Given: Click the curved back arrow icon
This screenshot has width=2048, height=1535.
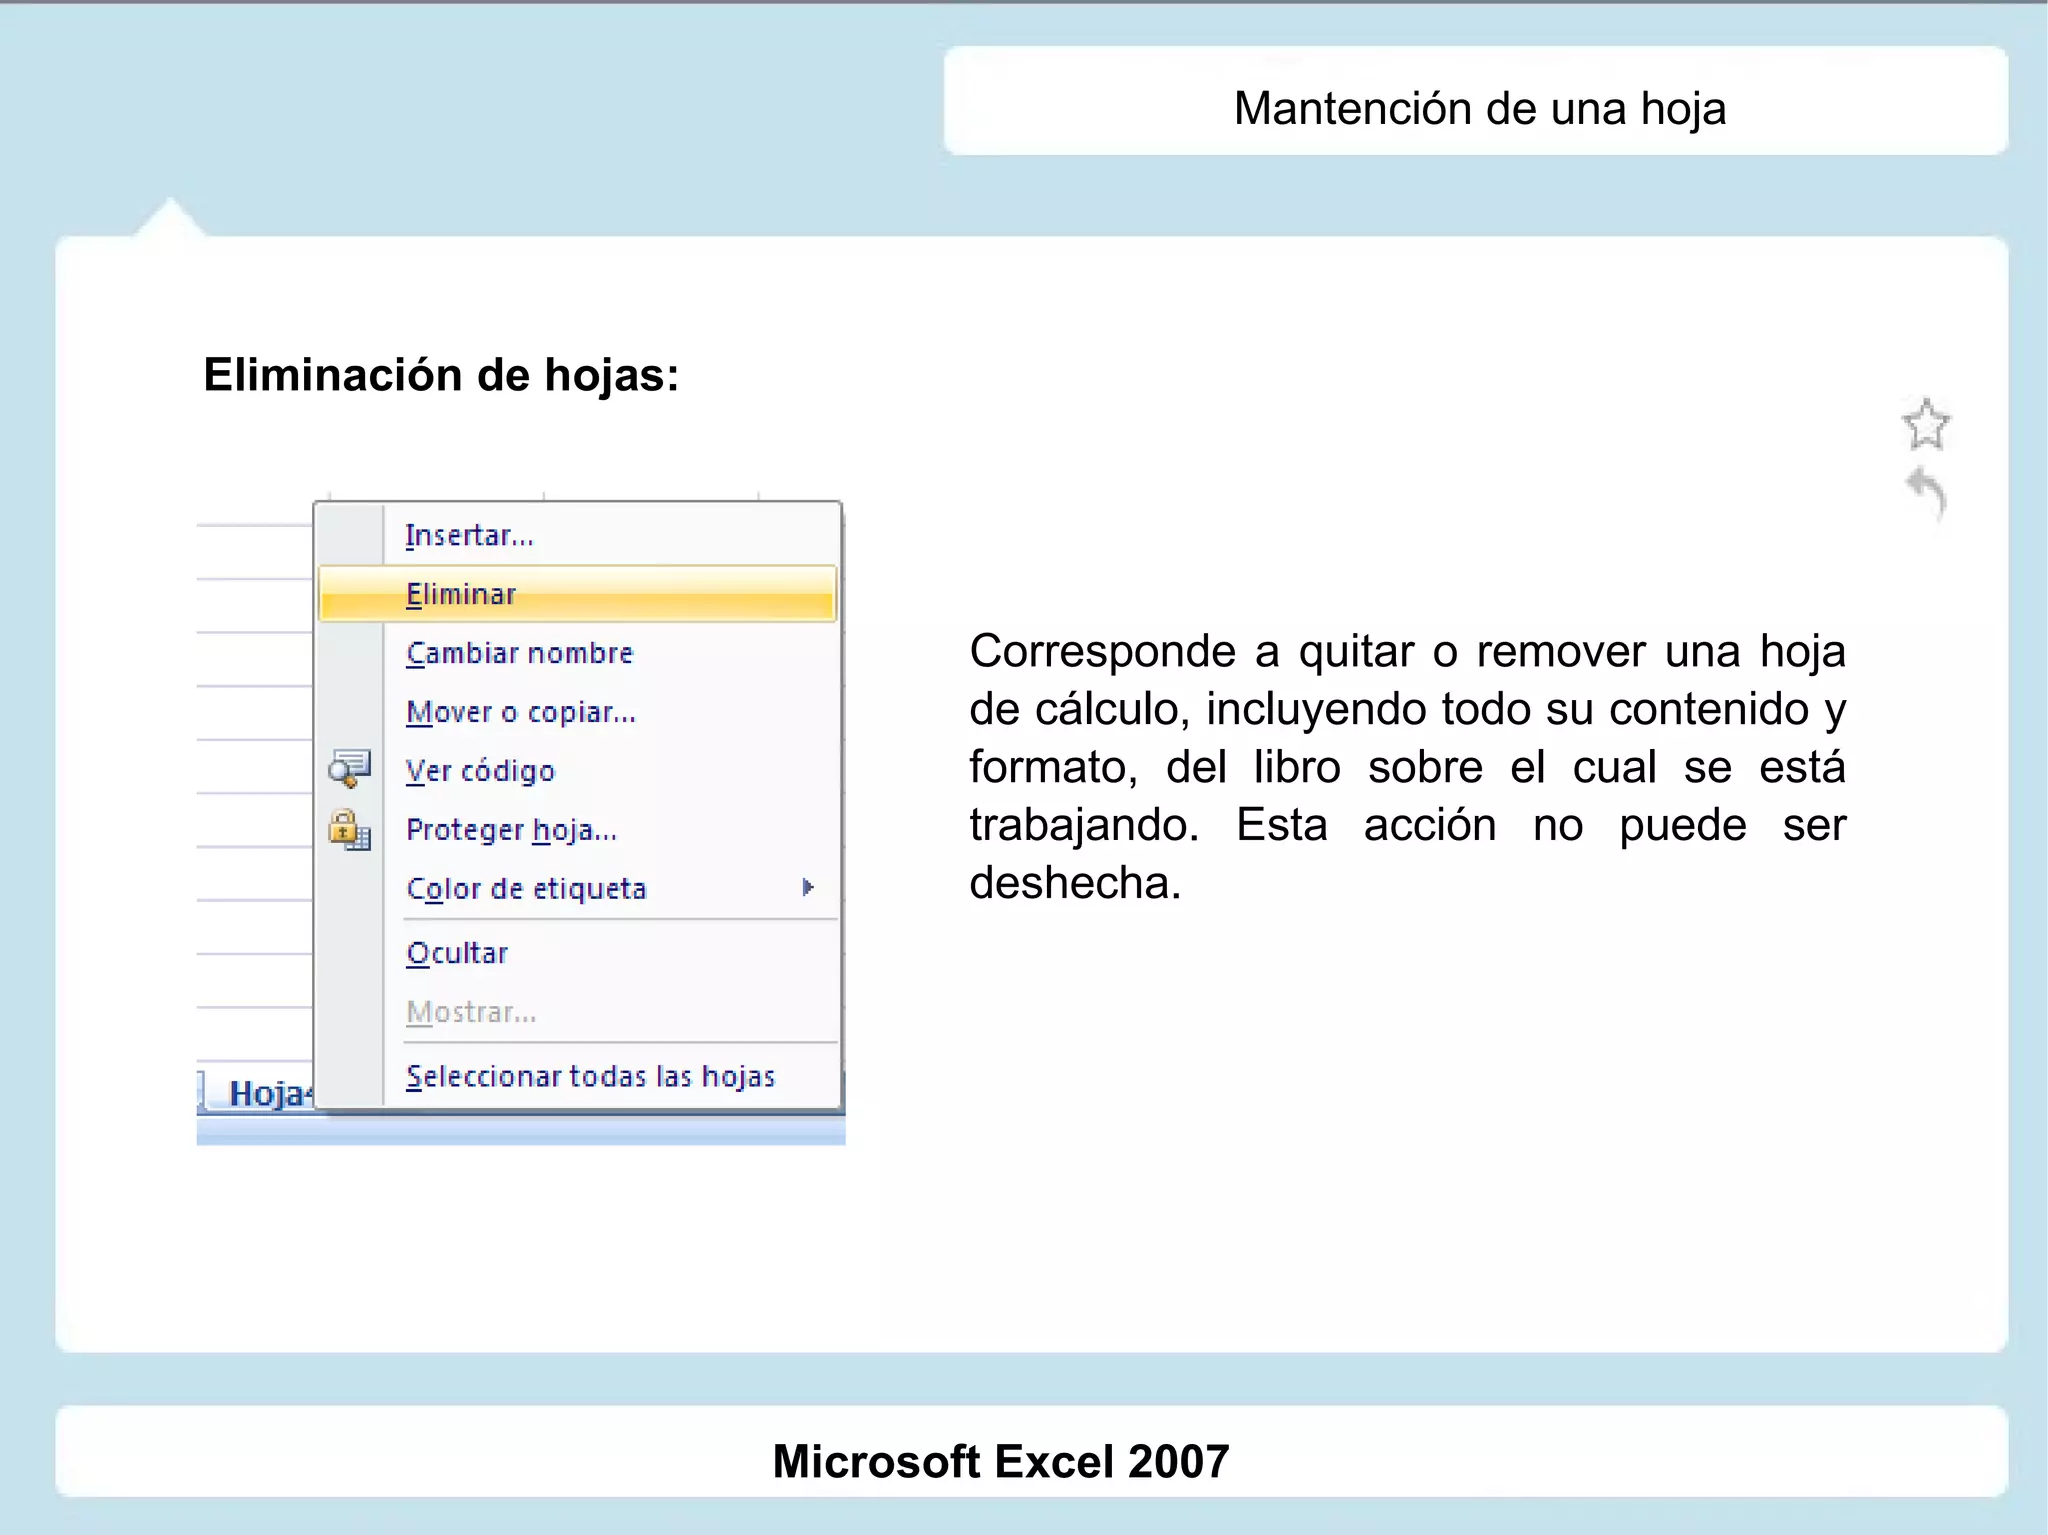Looking at the screenshot, I should pyautogui.click(x=1927, y=494).
